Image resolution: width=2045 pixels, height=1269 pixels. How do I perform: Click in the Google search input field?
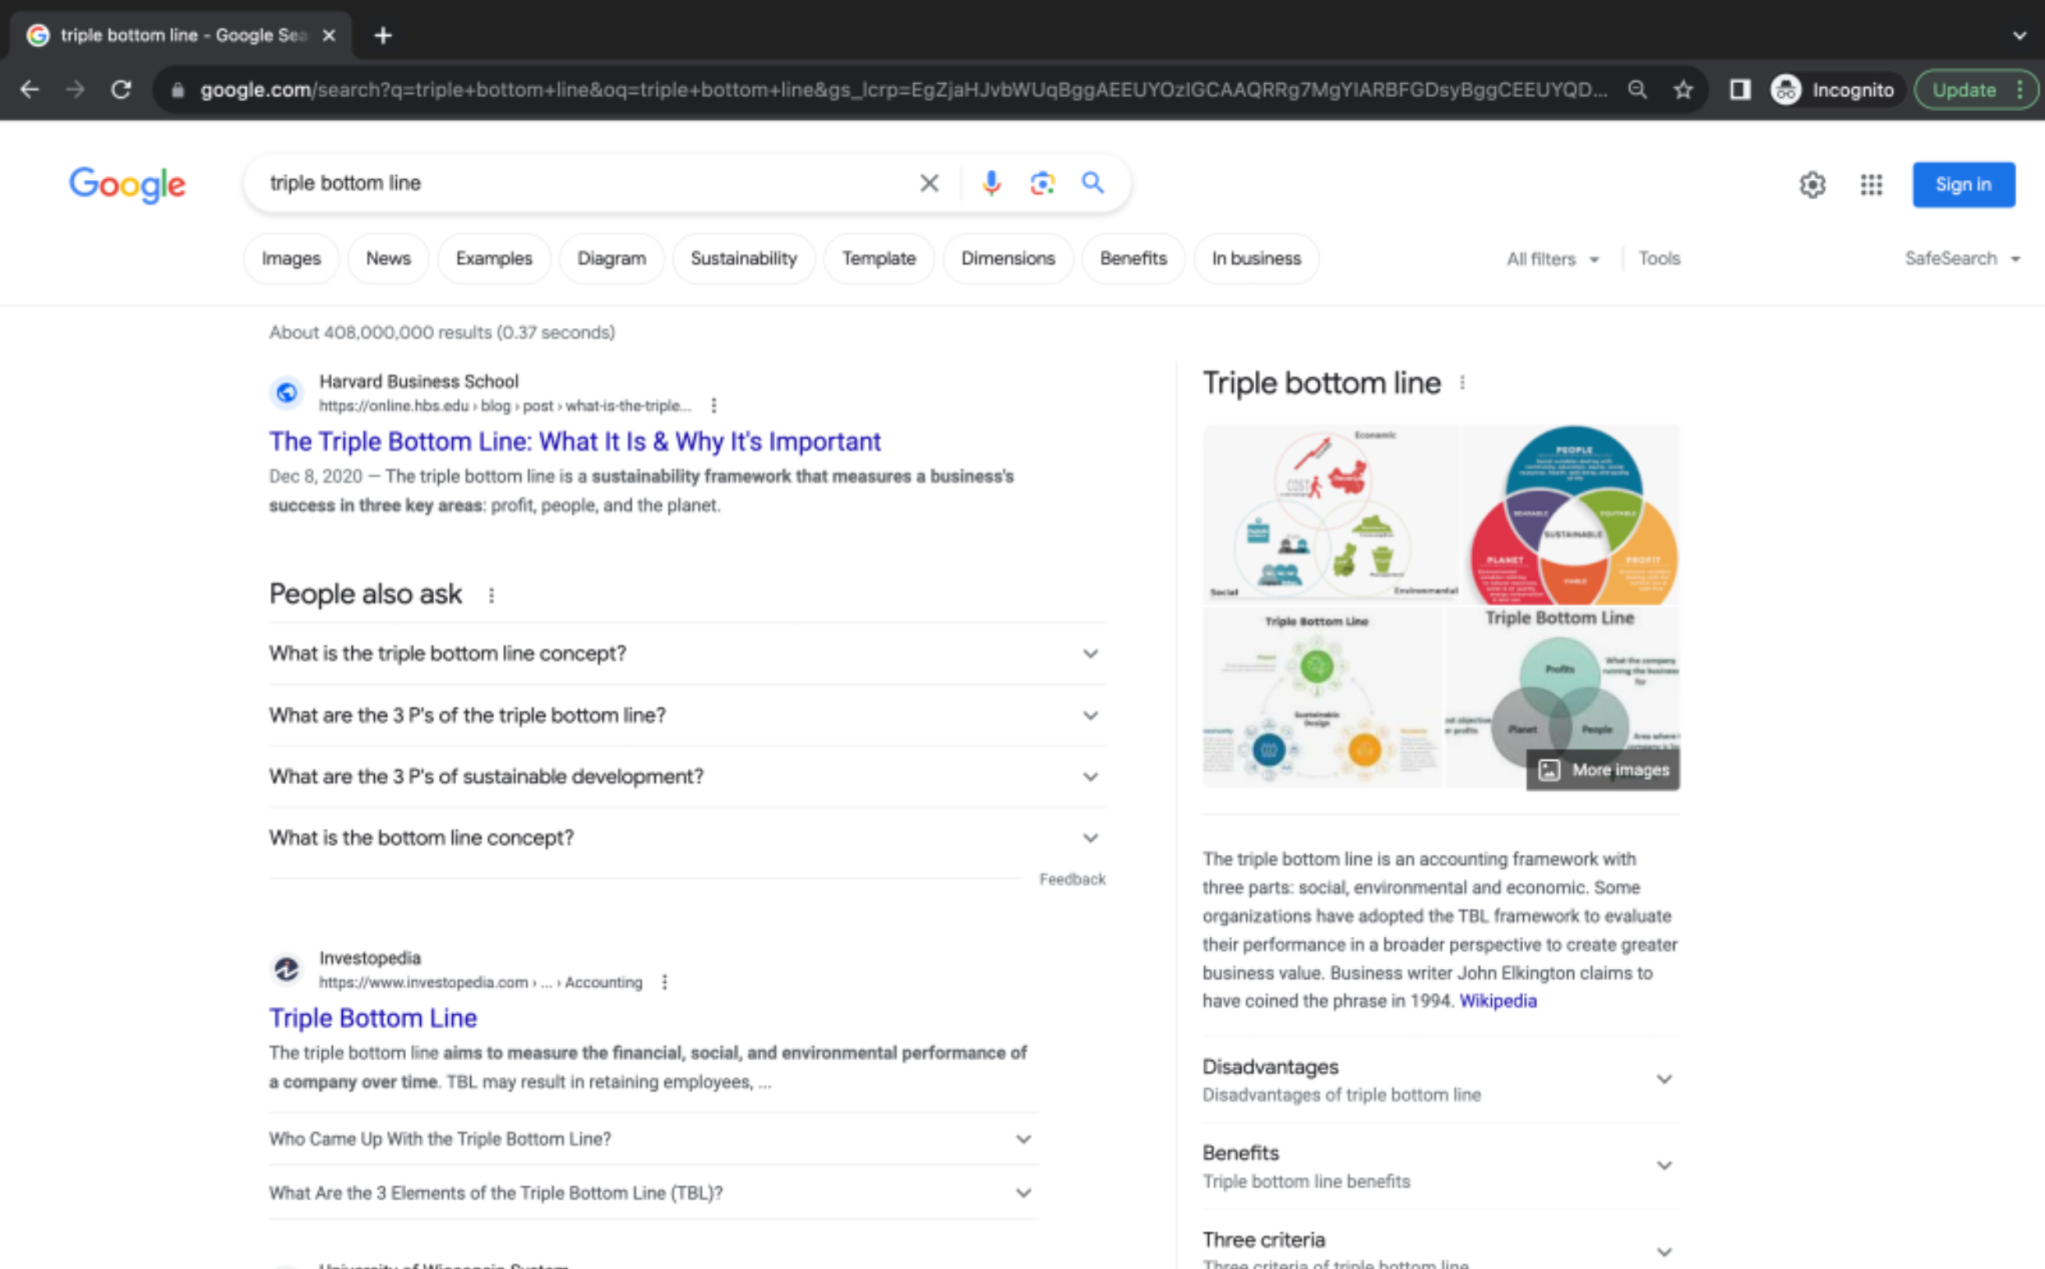click(585, 183)
